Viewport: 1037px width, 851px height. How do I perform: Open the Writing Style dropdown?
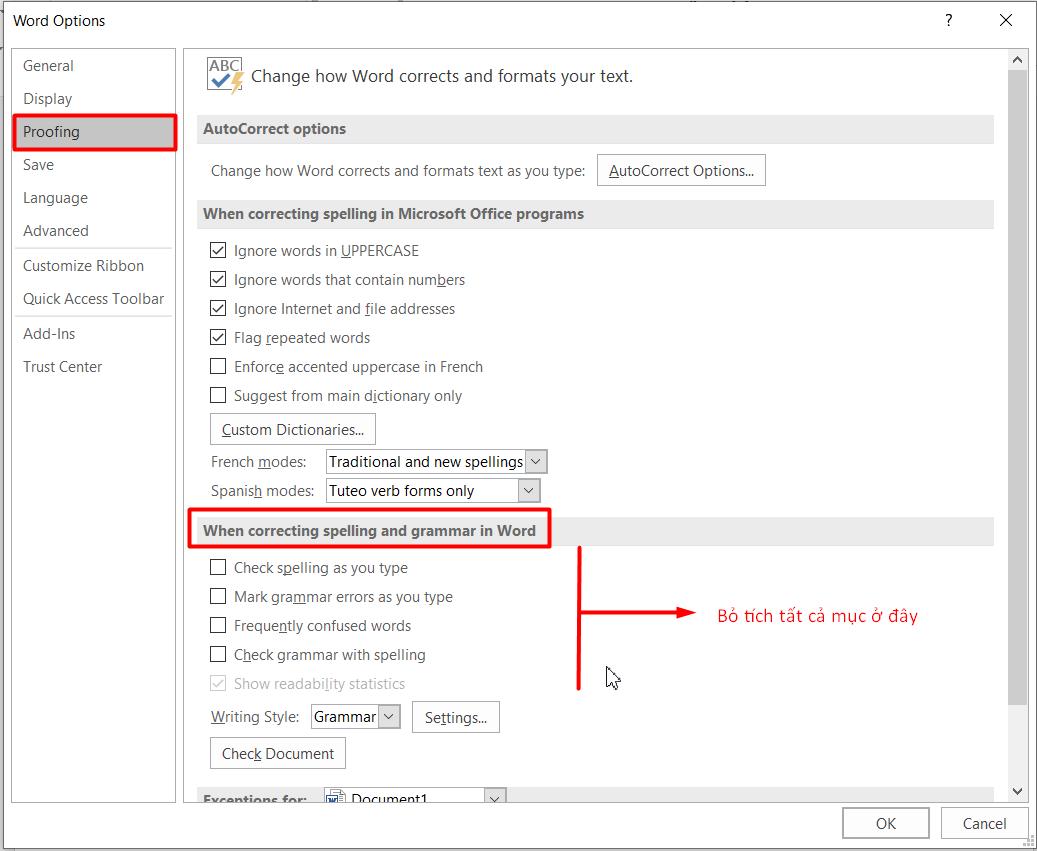tap(390, 717)
